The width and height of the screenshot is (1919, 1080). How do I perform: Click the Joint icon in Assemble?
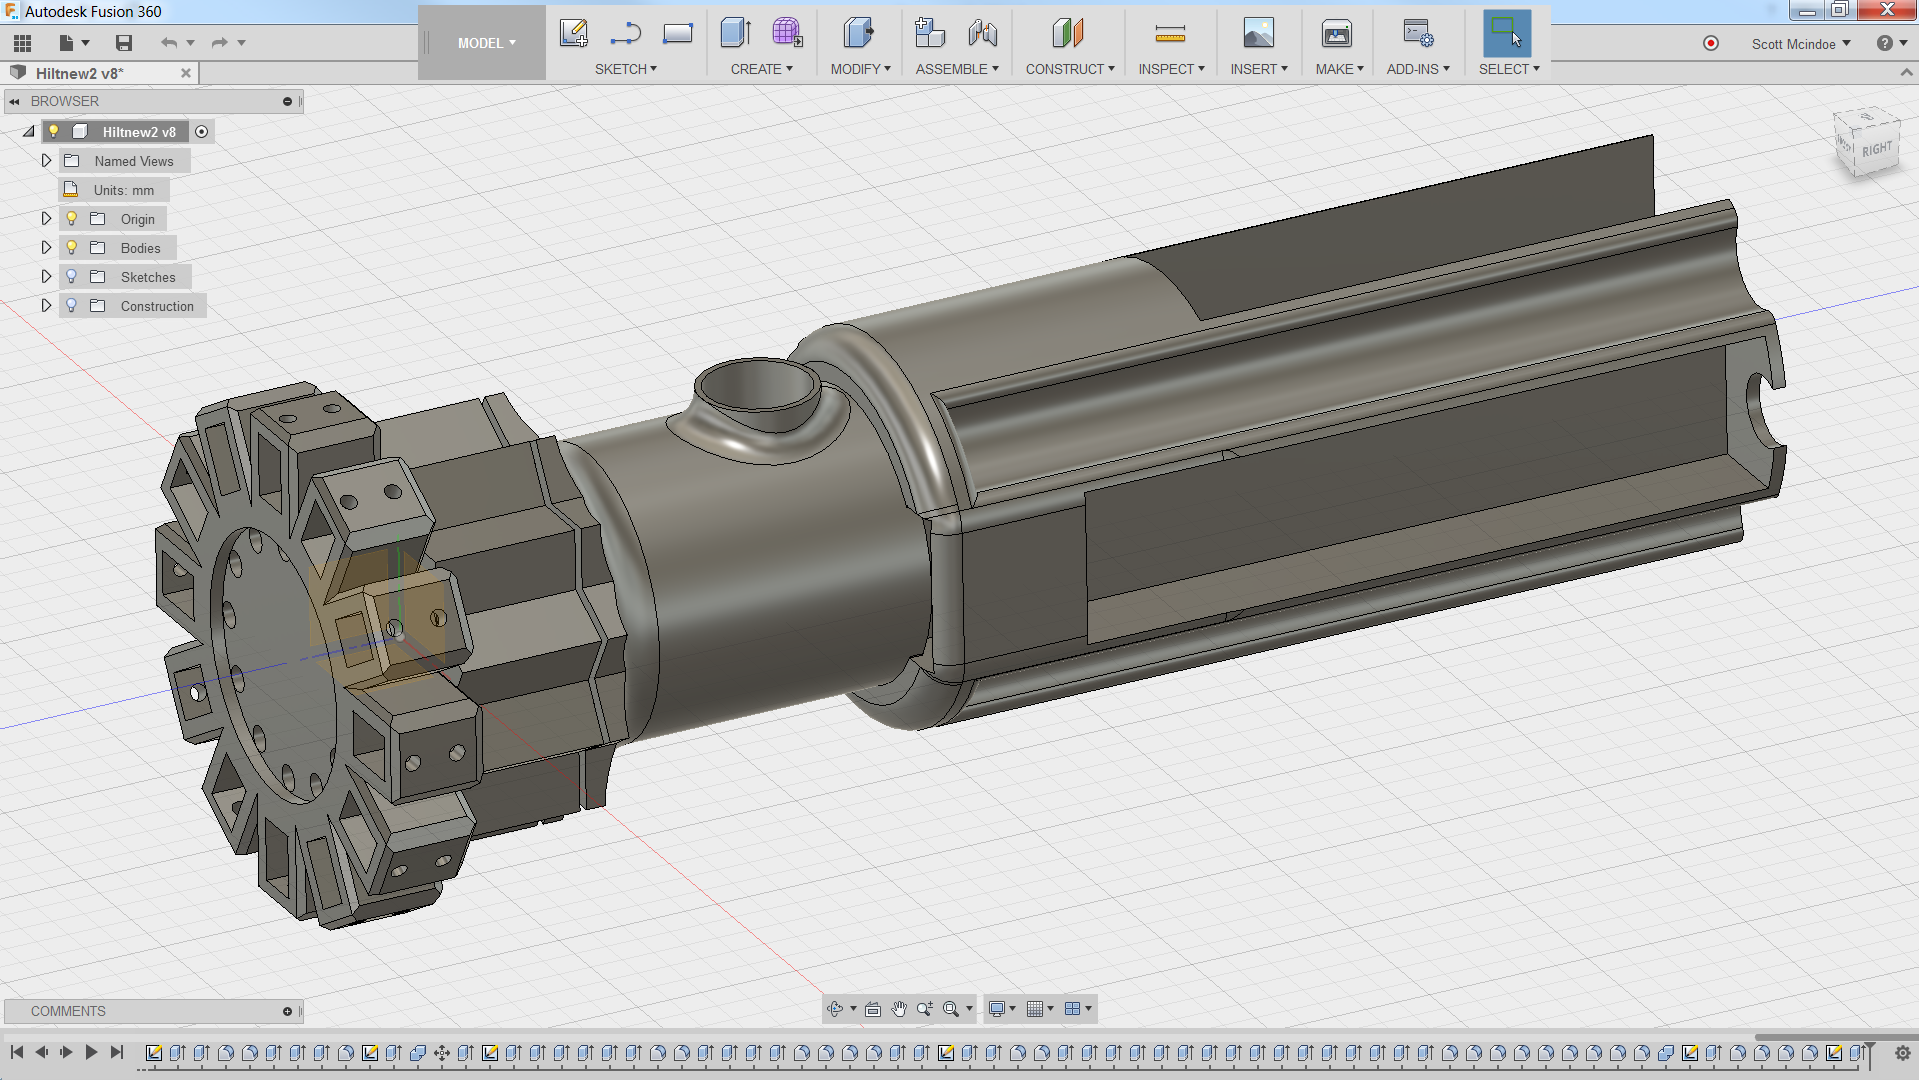[982, 33]
